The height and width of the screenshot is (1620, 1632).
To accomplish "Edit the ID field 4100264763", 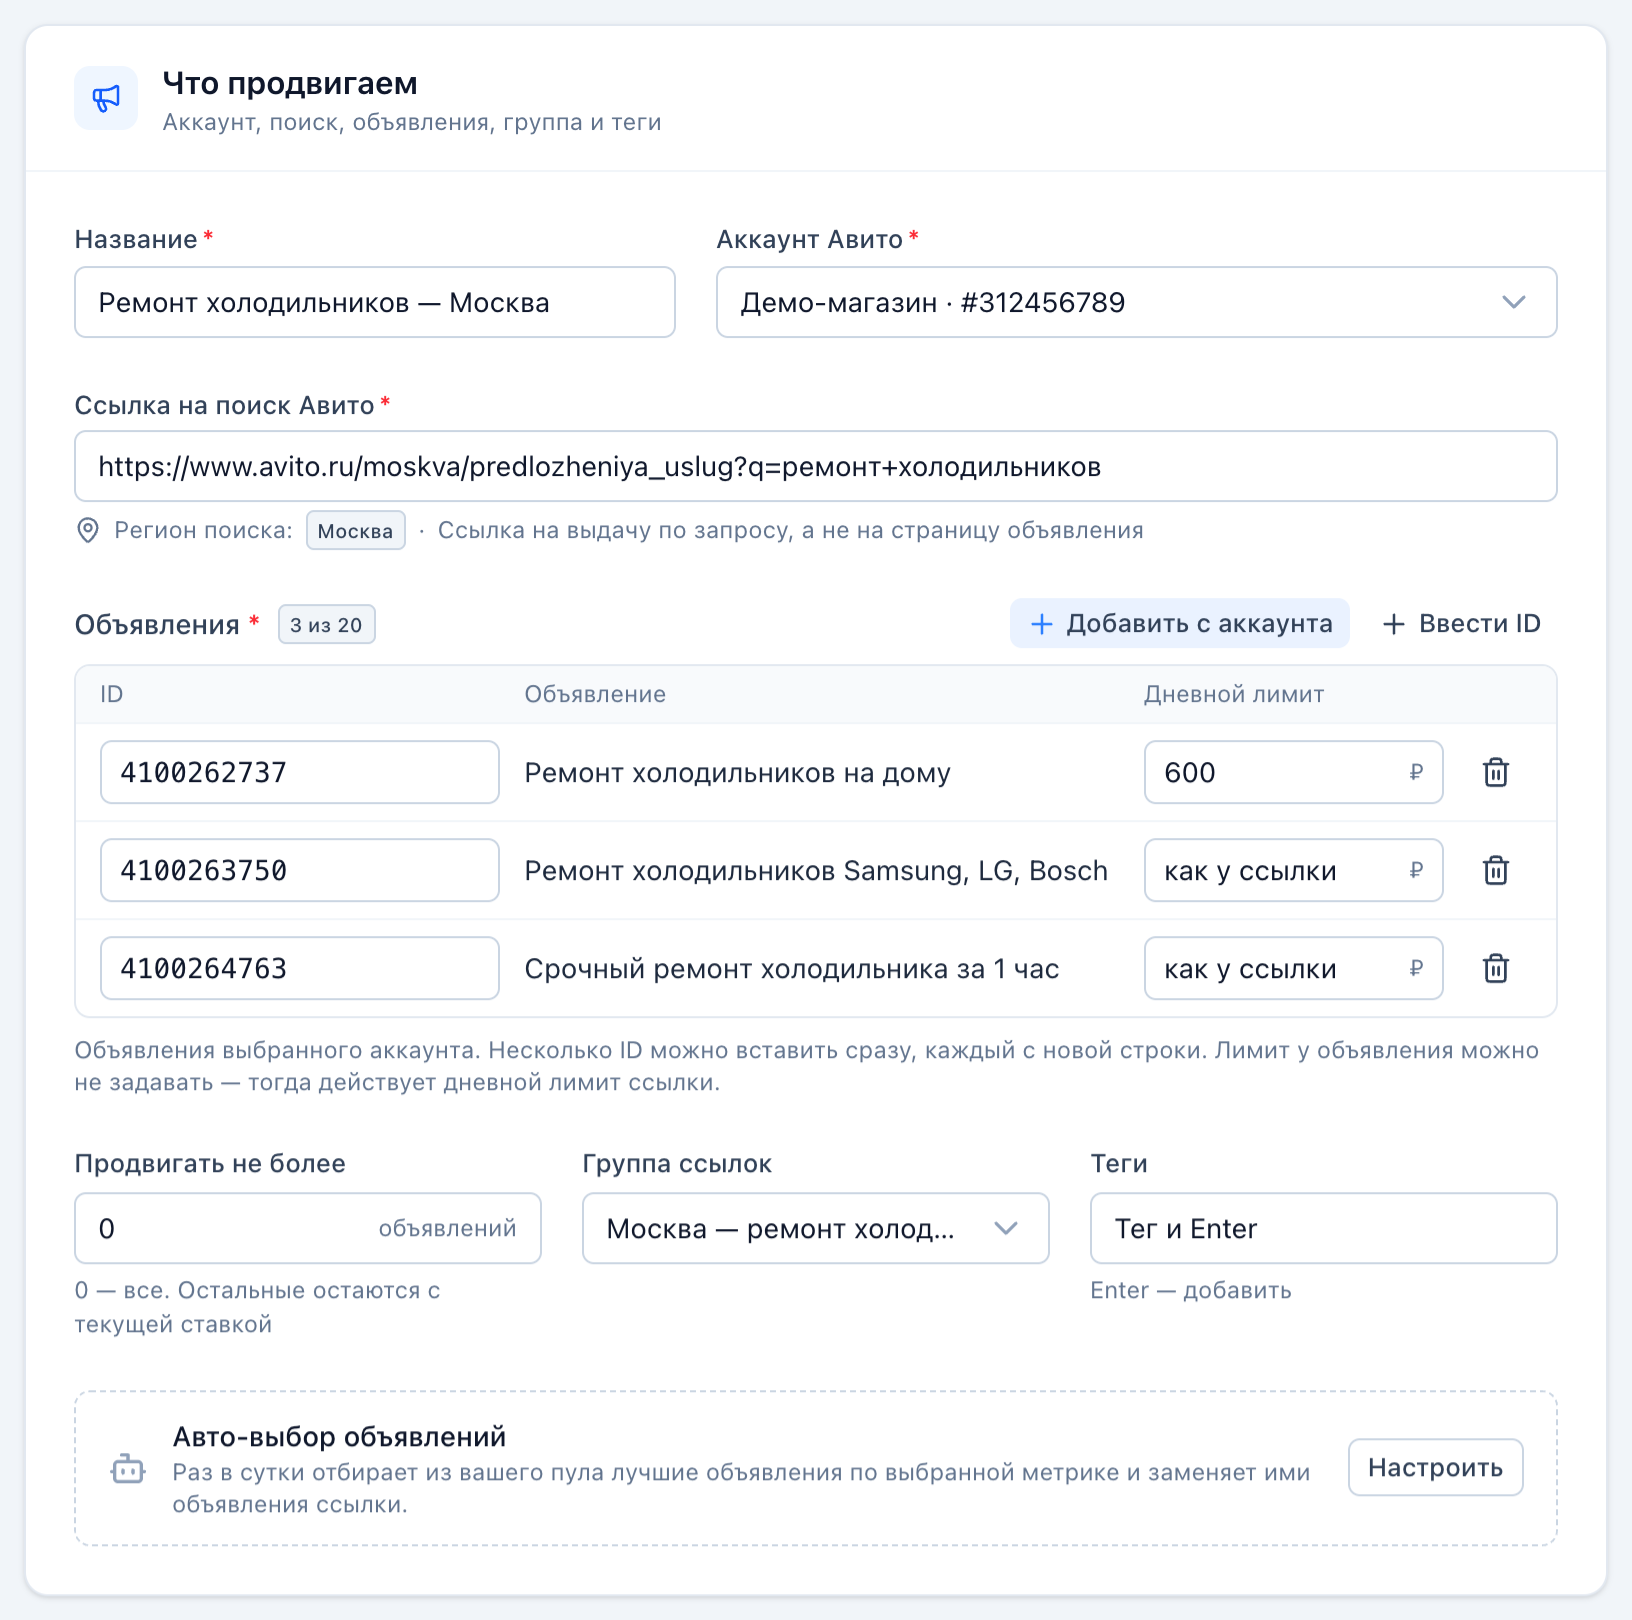I will pos(299,968).
